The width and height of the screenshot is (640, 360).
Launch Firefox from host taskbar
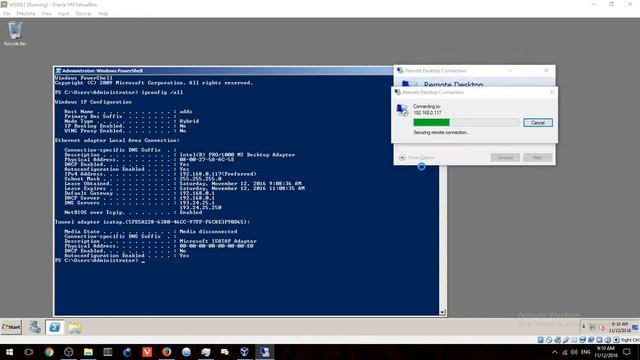[x=167, y=352]
